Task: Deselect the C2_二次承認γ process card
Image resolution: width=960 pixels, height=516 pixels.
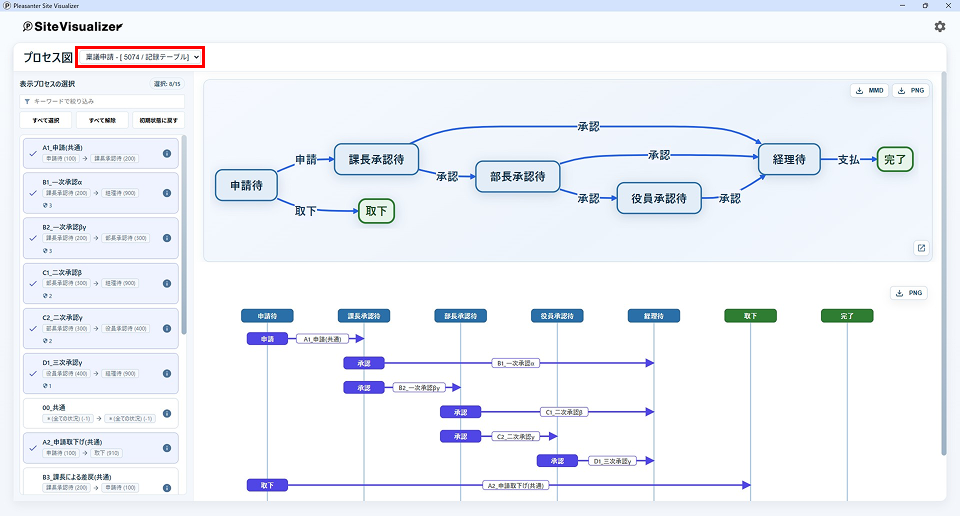Action: tap(100, 329)
